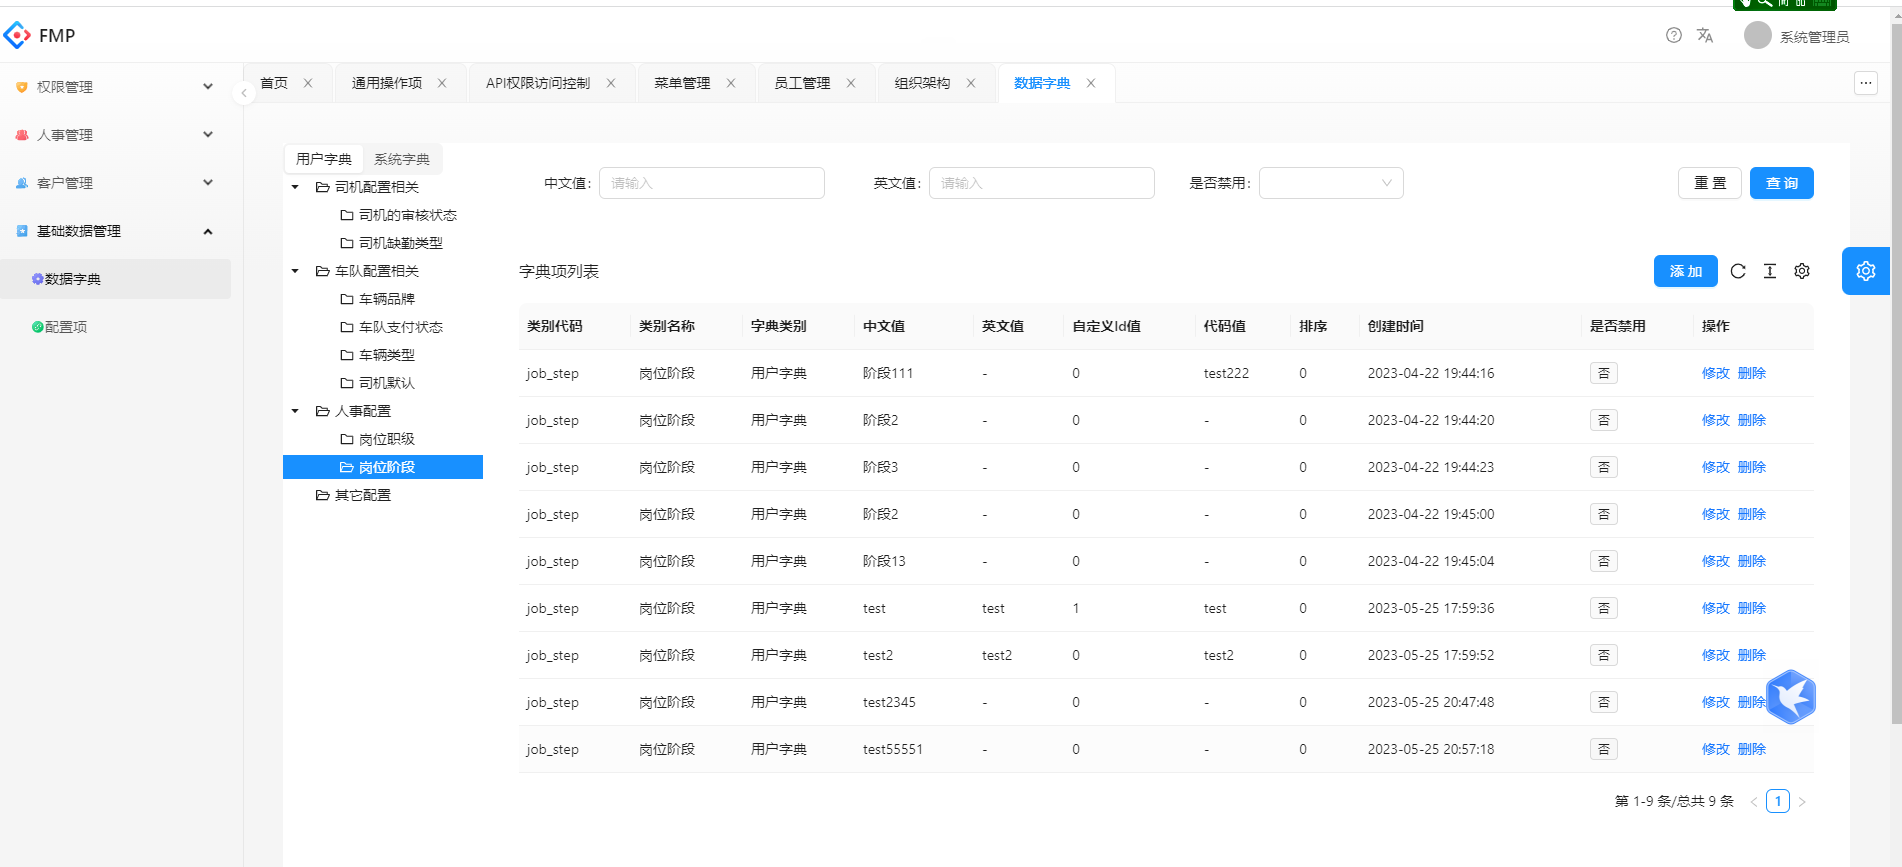Open the 是否禁用 filter dropdown

(1331, 183)
